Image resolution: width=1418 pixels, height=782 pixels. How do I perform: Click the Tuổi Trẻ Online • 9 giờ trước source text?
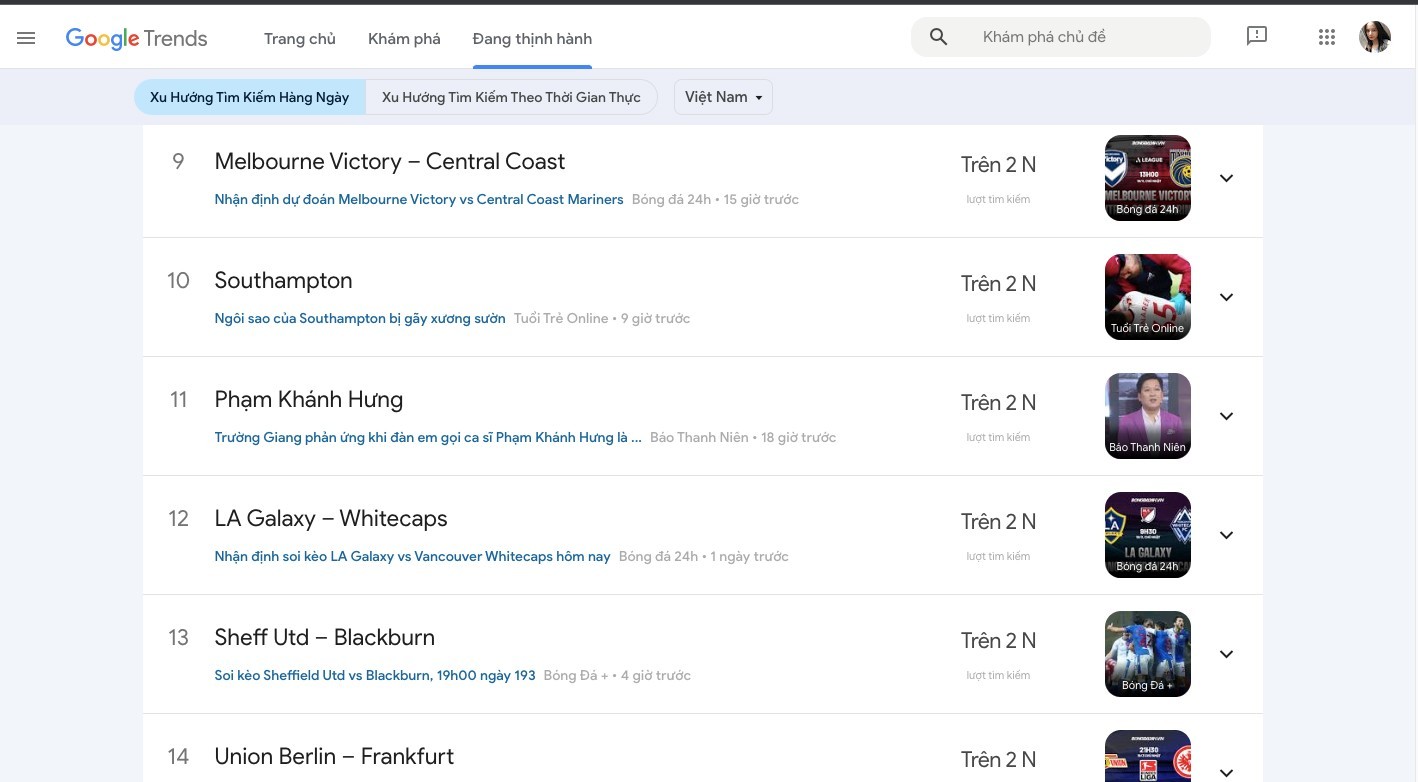(x=602, y=318)
